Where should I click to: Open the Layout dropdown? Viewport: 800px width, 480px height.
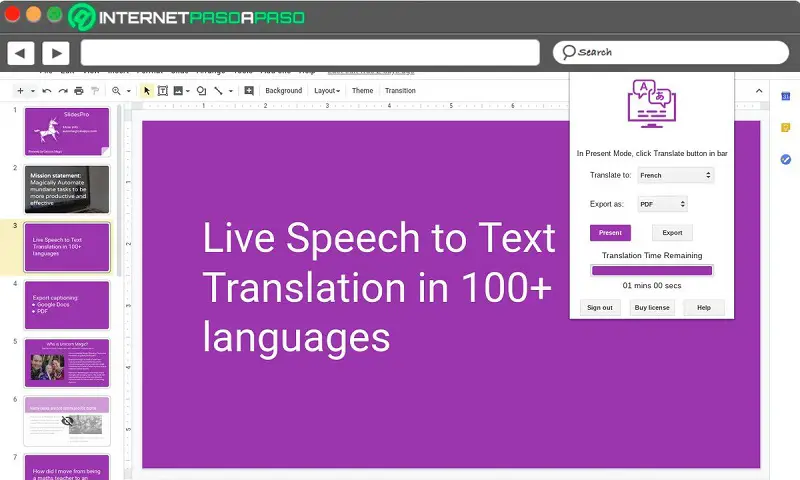click(327, 91)
